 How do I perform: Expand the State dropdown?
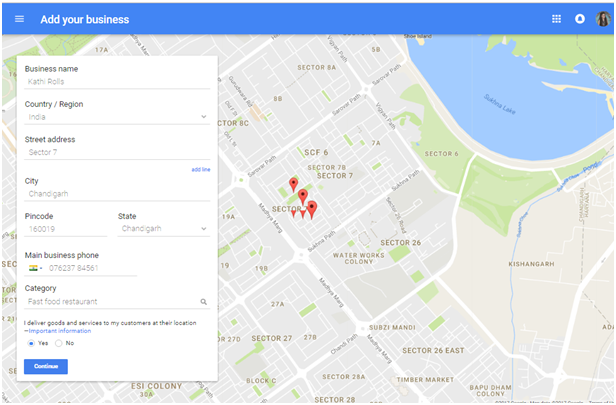204,229
